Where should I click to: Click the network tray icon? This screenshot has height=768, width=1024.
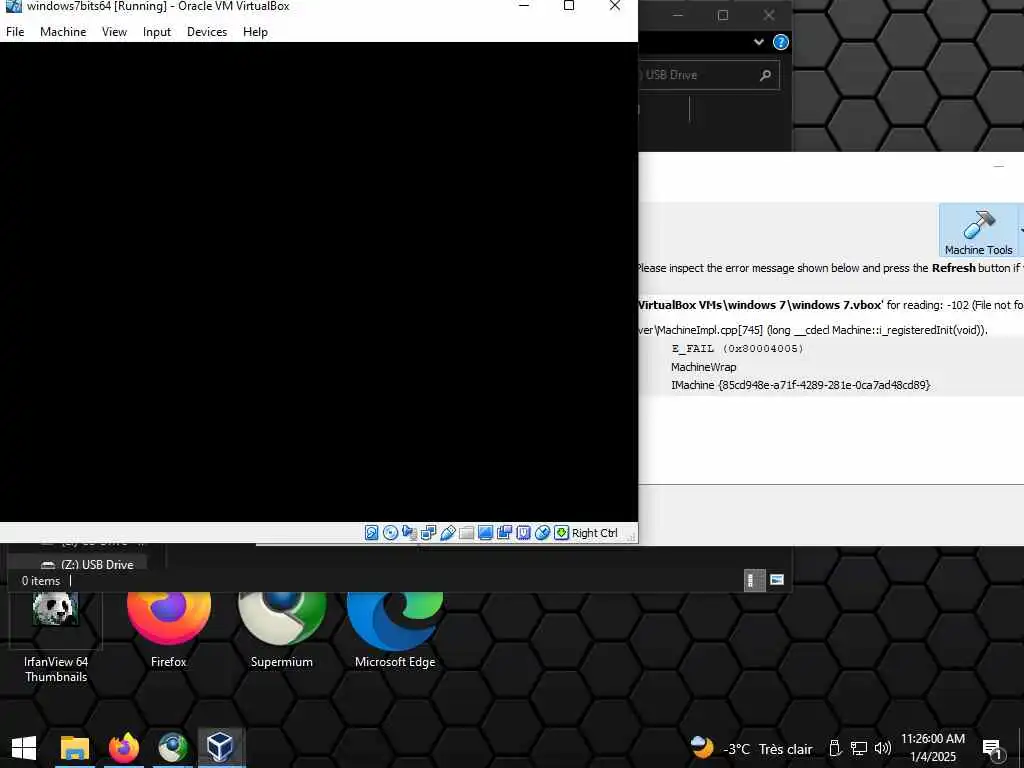pyautogui.click(x=859, y=748)
